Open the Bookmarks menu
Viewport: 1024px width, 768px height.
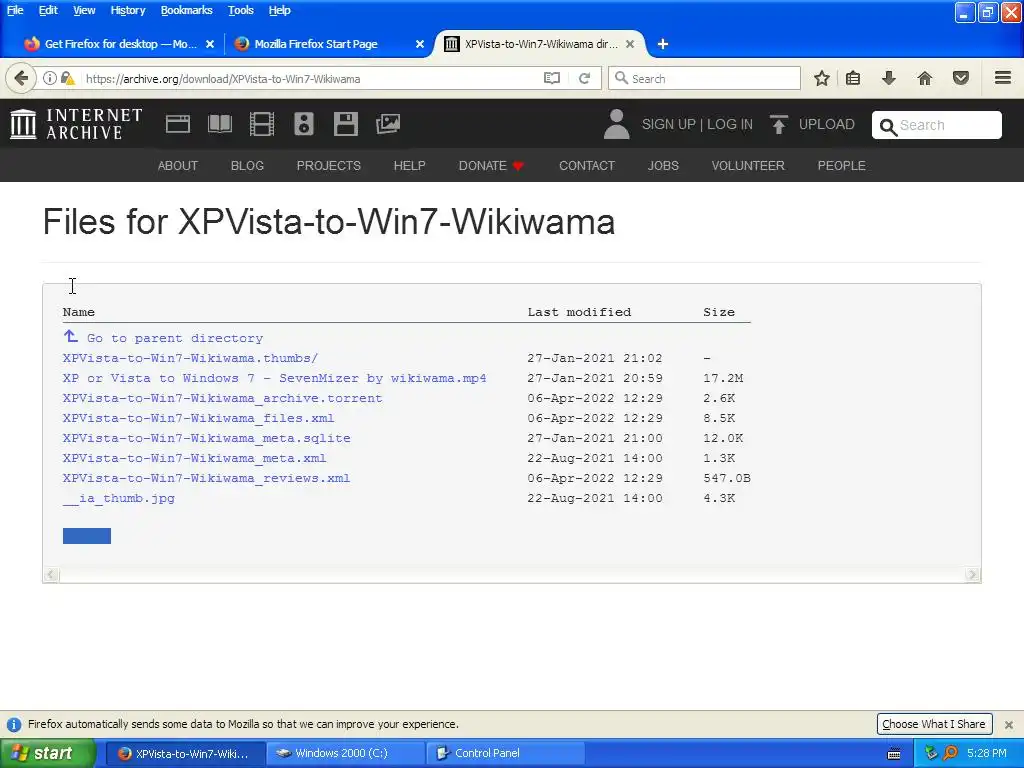[187, 10]
